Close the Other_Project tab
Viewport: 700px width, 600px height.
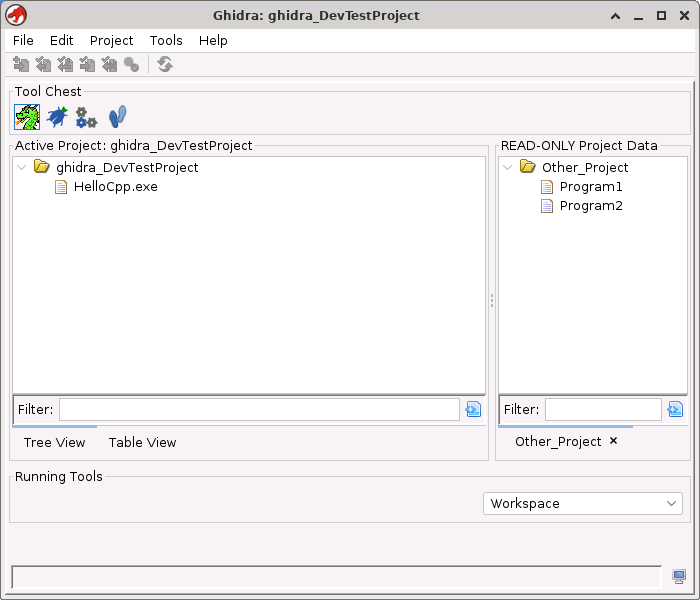tap(614, 441)
